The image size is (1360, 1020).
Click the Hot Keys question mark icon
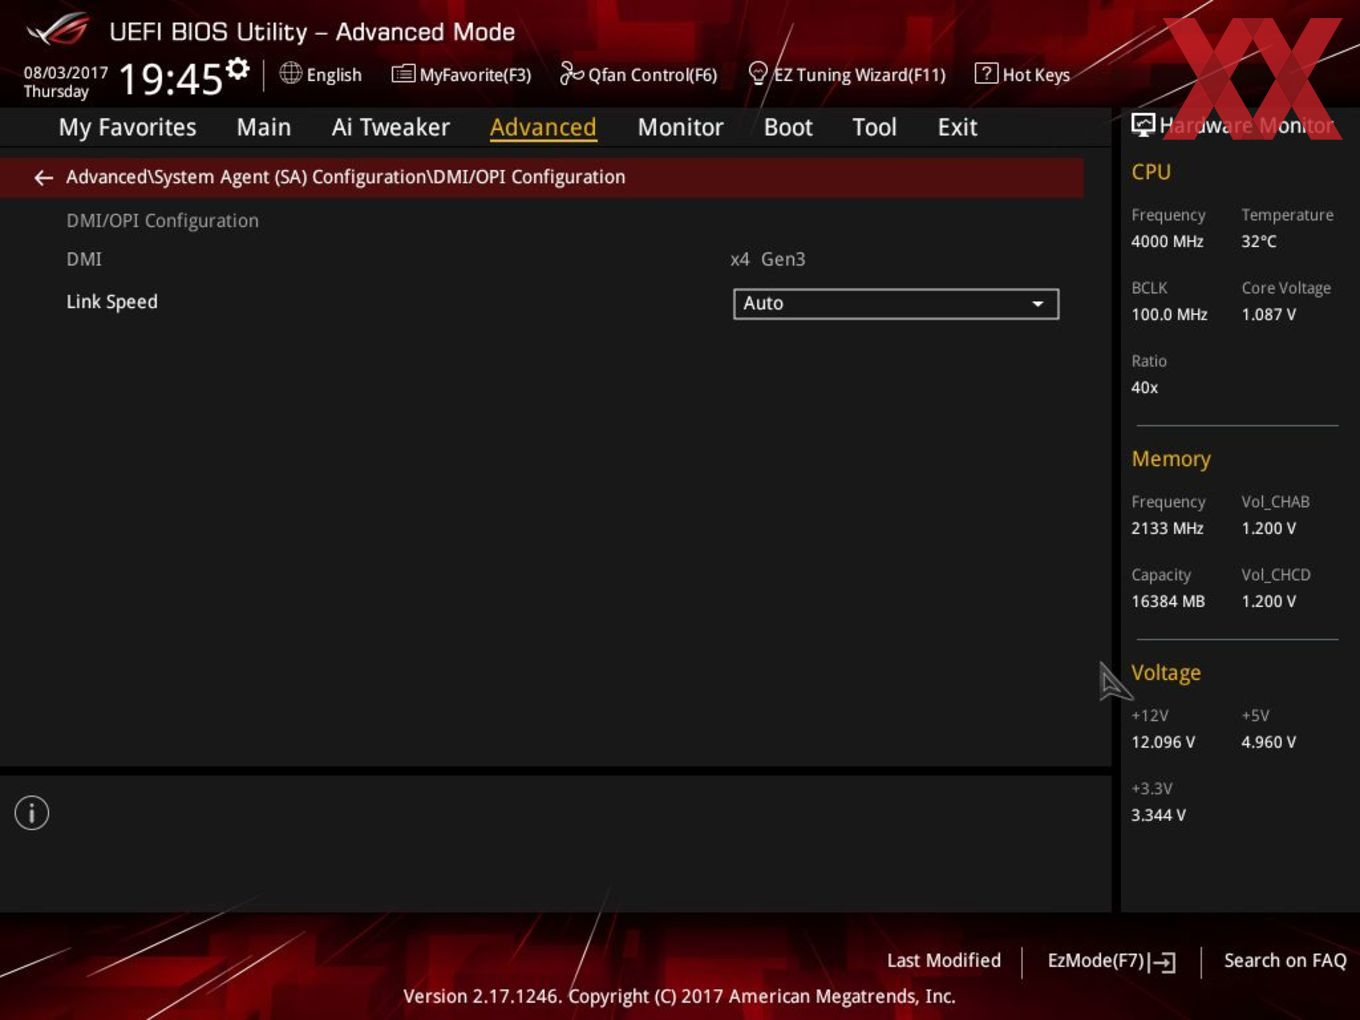[x=986, y=73]
